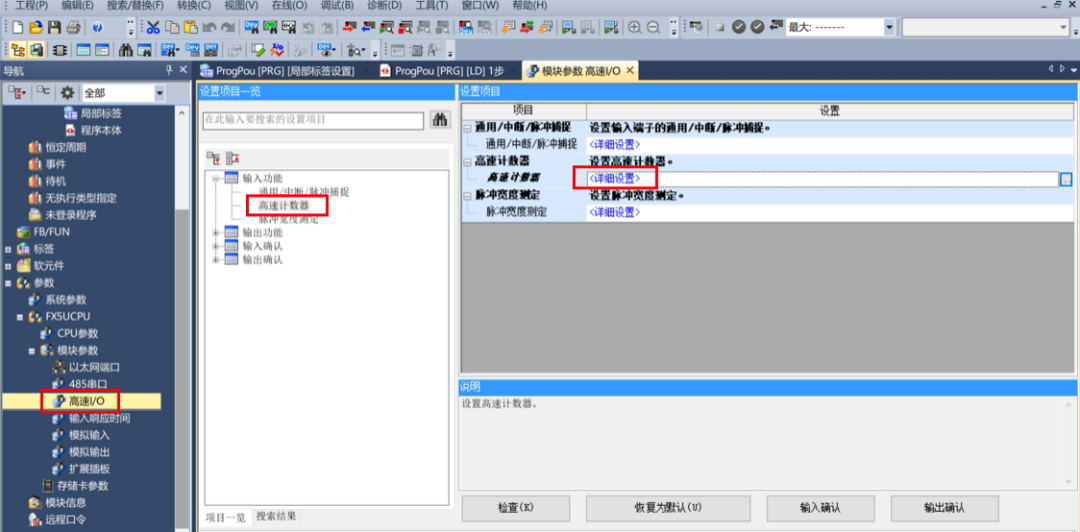Viewport: 1080px width, 532px height.
Task: Expand the 标签 node in navigation
Action: point(8,249)
